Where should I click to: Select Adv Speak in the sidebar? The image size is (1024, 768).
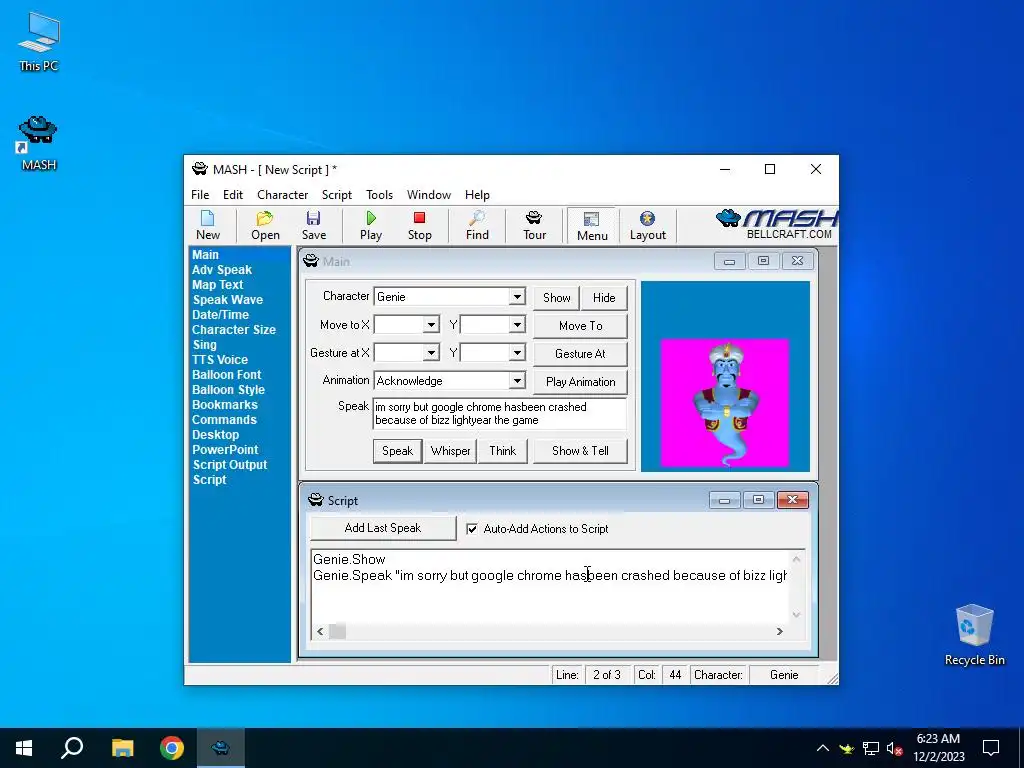[222, 270]
